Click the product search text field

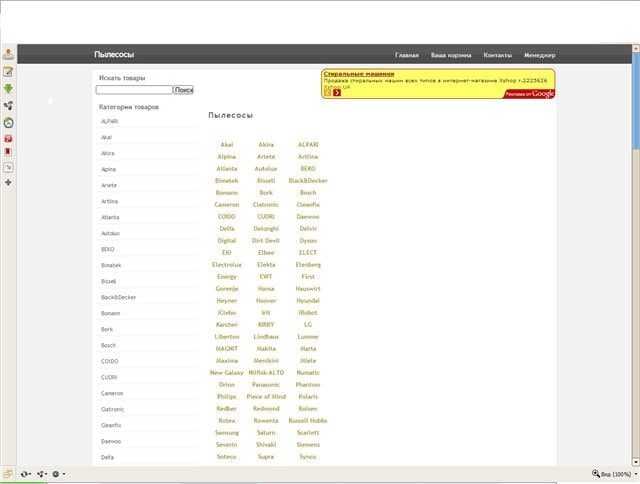click(x=134, y=90)
